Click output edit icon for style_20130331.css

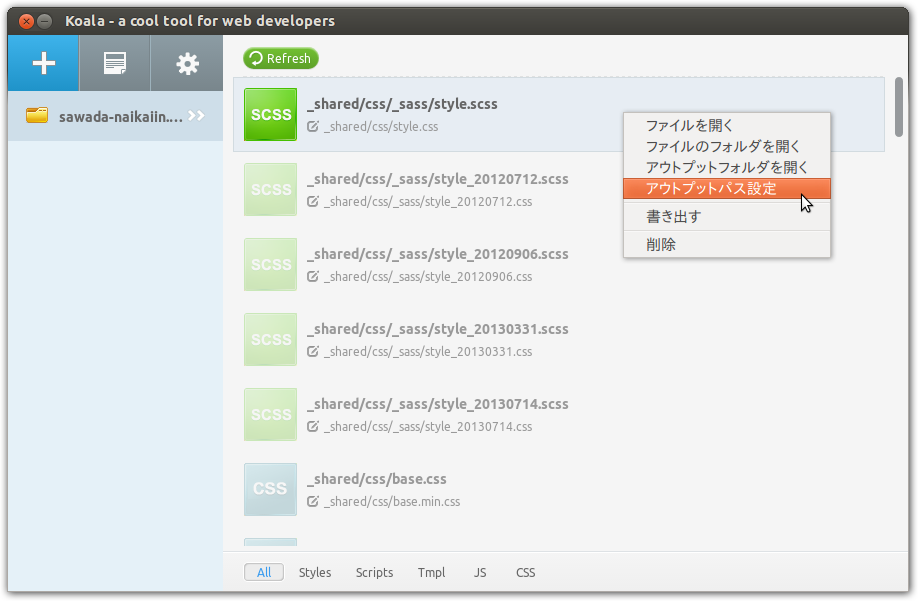coord(313,351)
